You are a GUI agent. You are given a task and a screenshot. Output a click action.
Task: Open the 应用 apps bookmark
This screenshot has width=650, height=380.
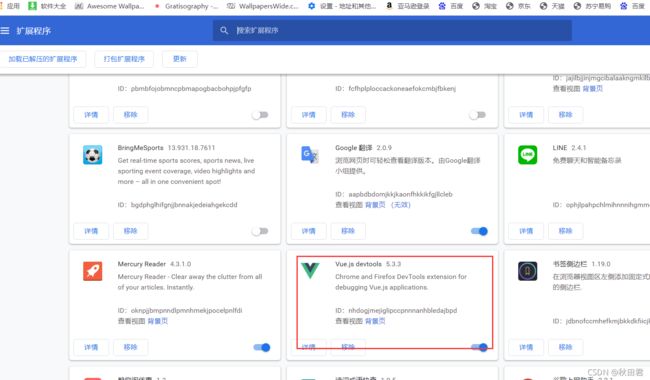click(x=11, y=6)
